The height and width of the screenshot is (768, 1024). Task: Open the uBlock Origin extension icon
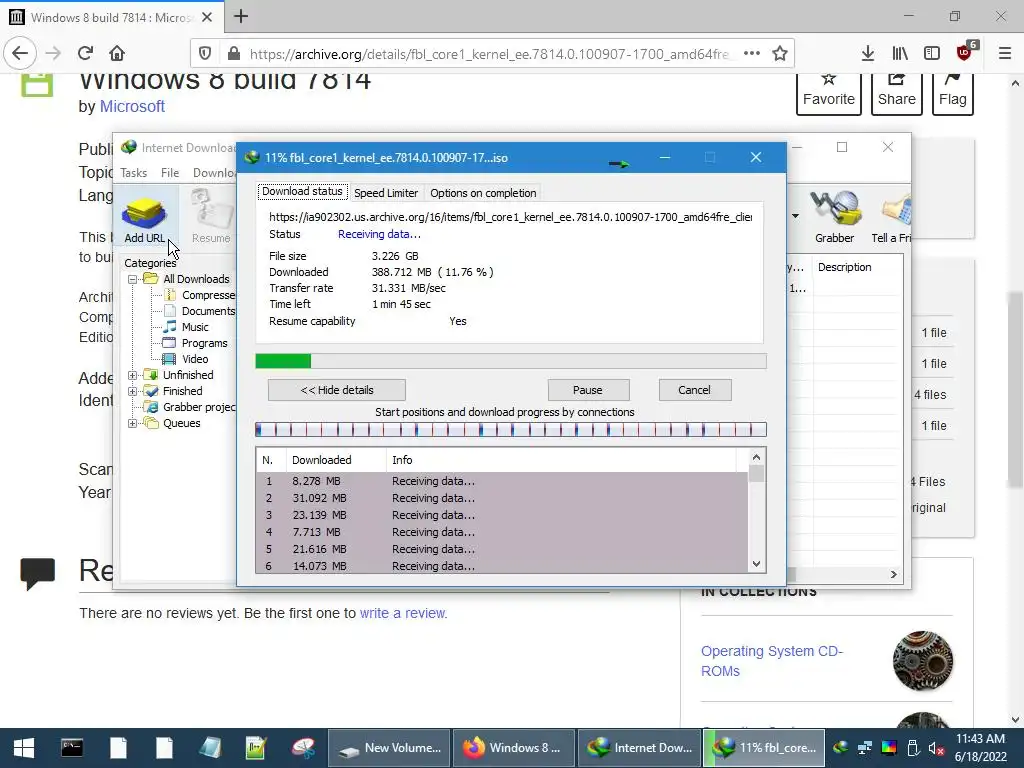[965, 52]
